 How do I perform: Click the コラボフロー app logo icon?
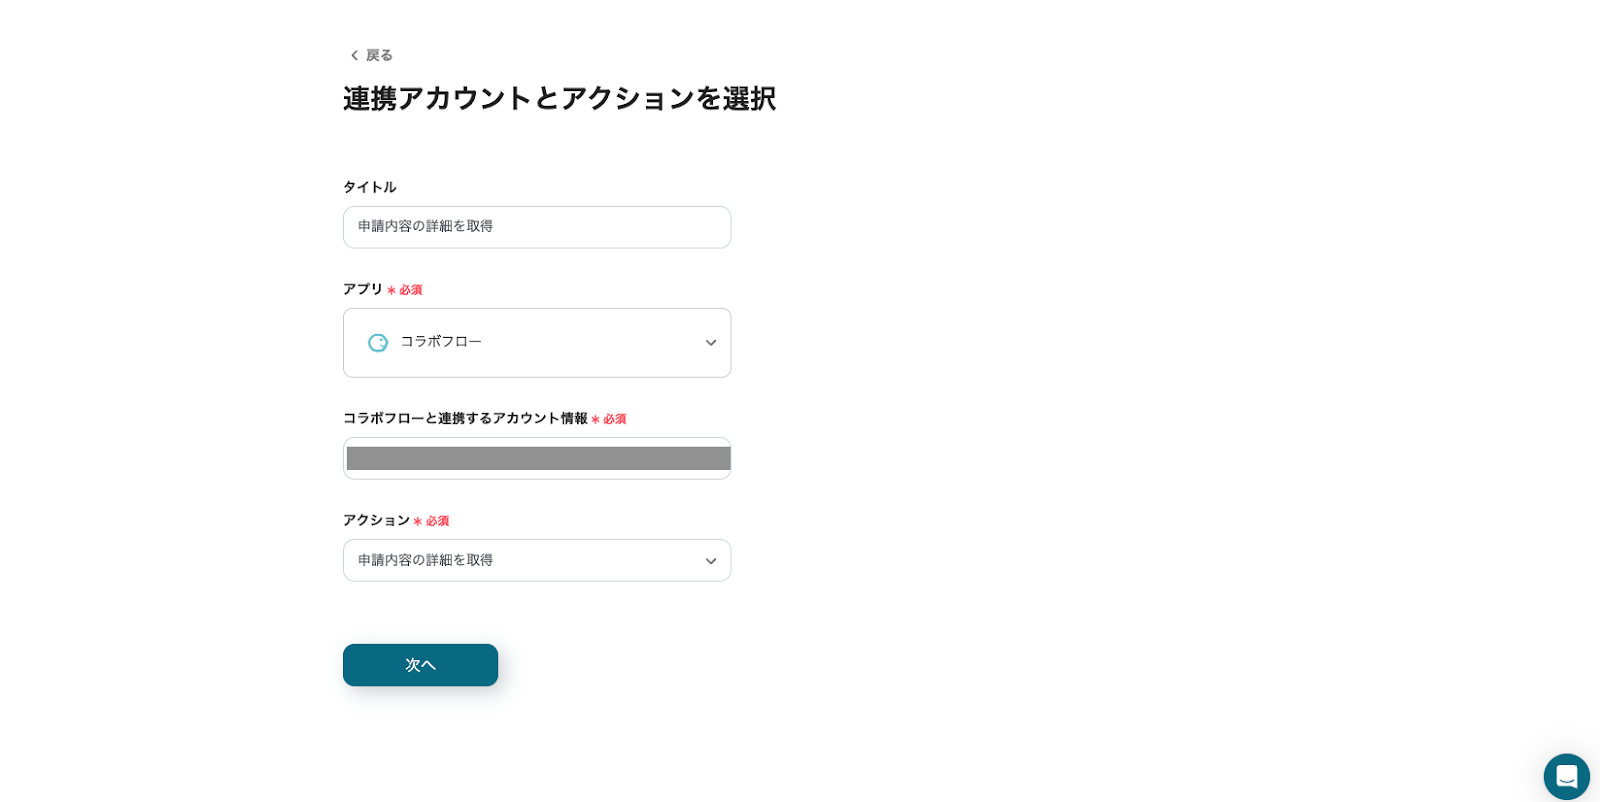(378, 343)
